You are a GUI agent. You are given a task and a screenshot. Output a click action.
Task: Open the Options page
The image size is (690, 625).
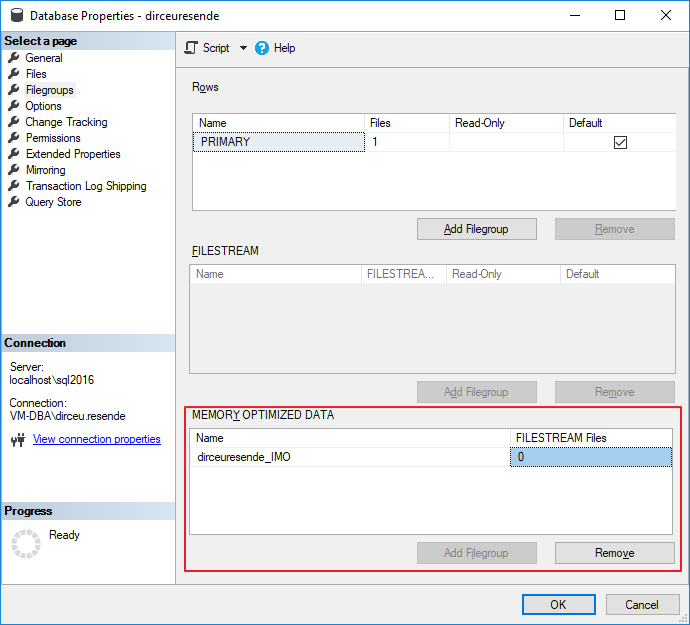click(43, 106)
